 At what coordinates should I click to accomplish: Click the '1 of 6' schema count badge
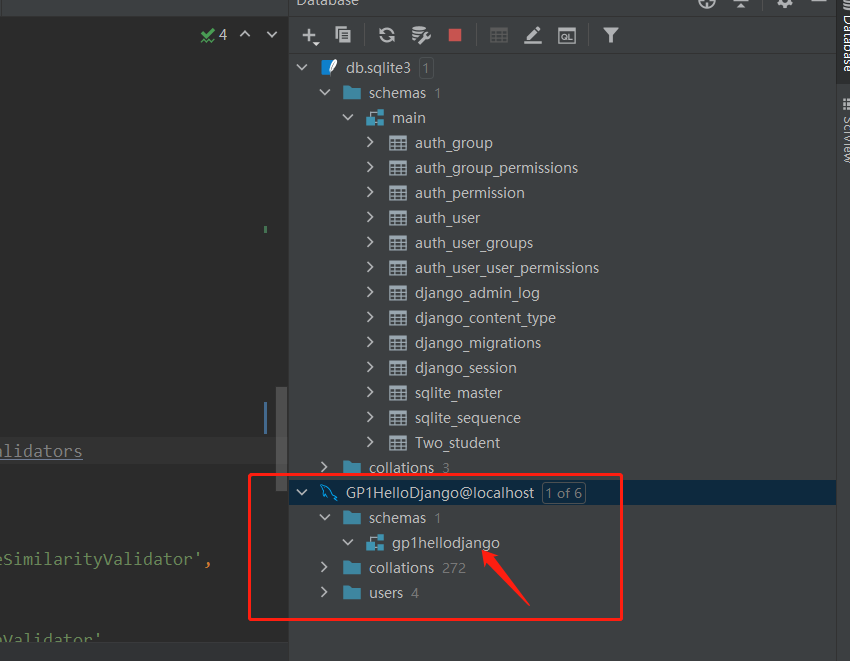pos(564,493)
